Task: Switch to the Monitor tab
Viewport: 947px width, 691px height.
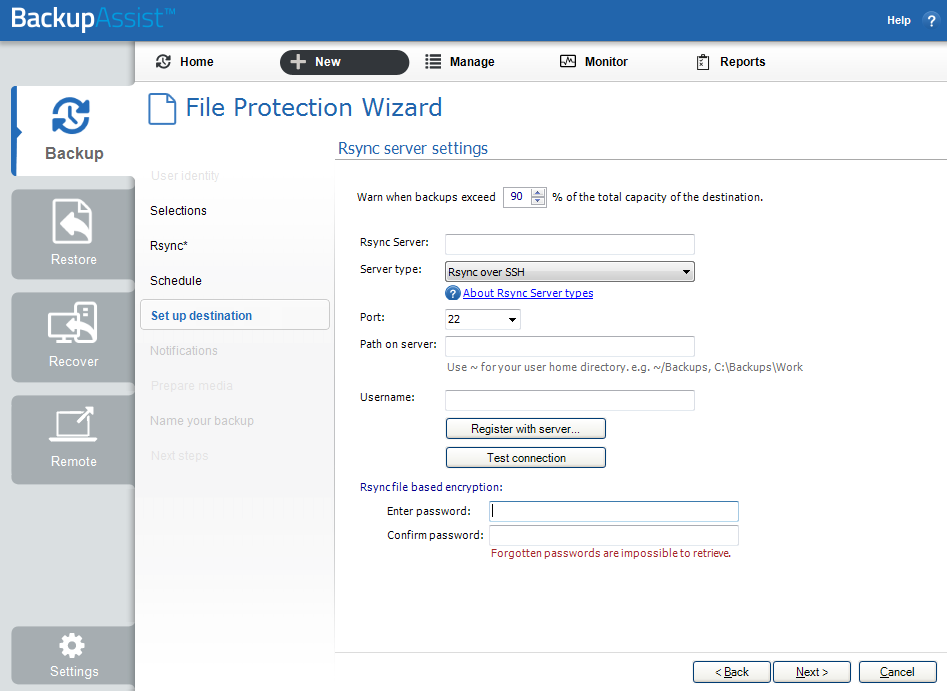Action: point(594,62)
